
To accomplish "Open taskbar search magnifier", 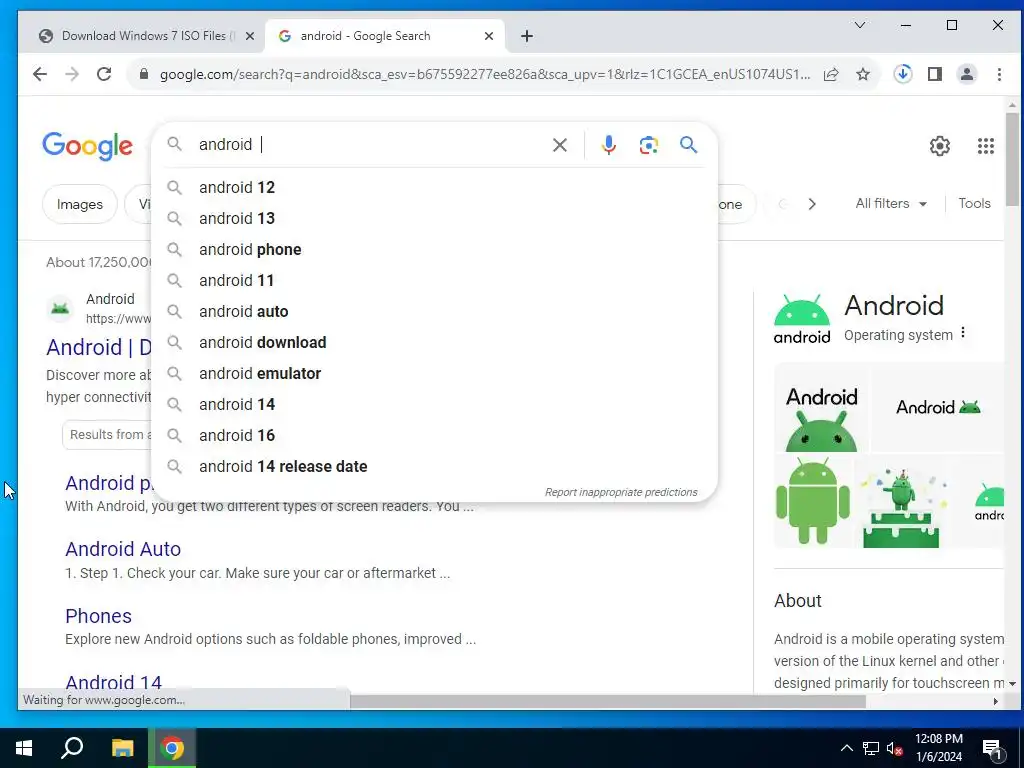I will pyautogui.click(x=72, y=748).
